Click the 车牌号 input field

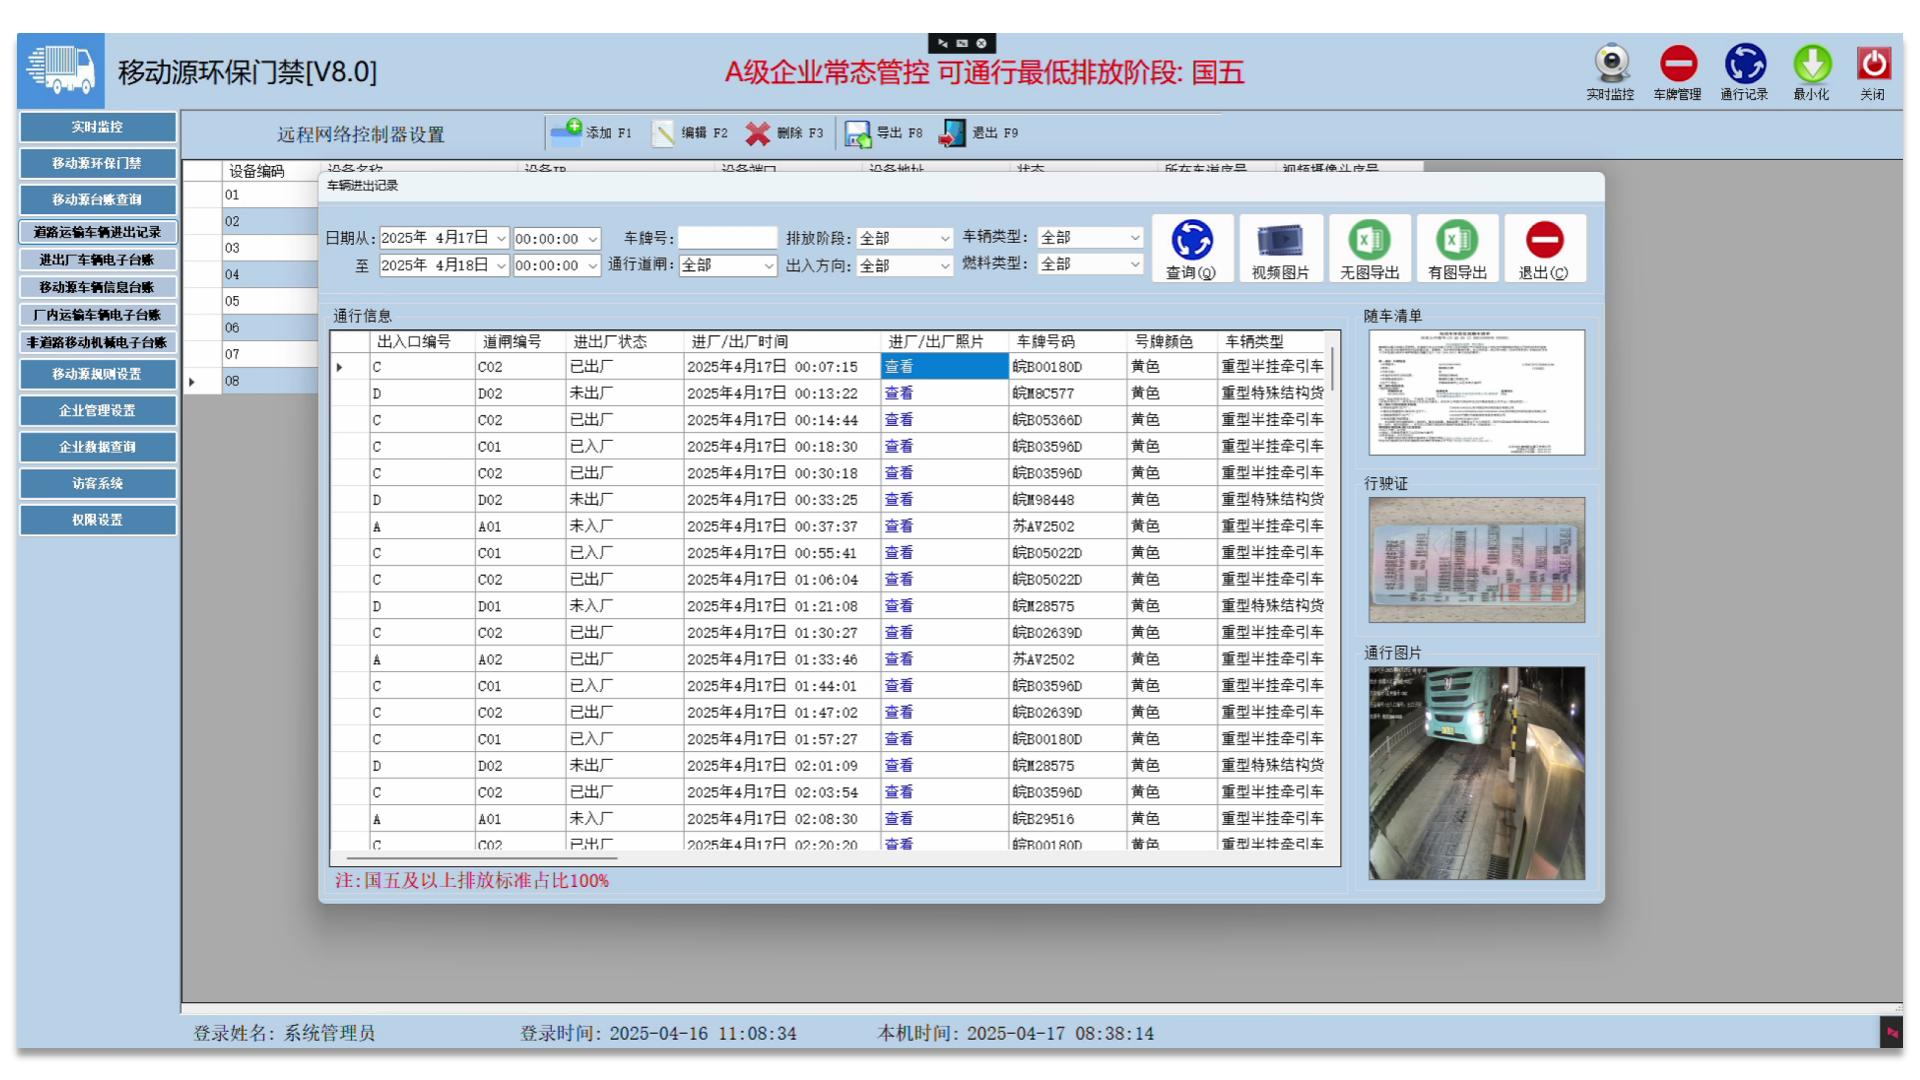[x=727, y=238]
